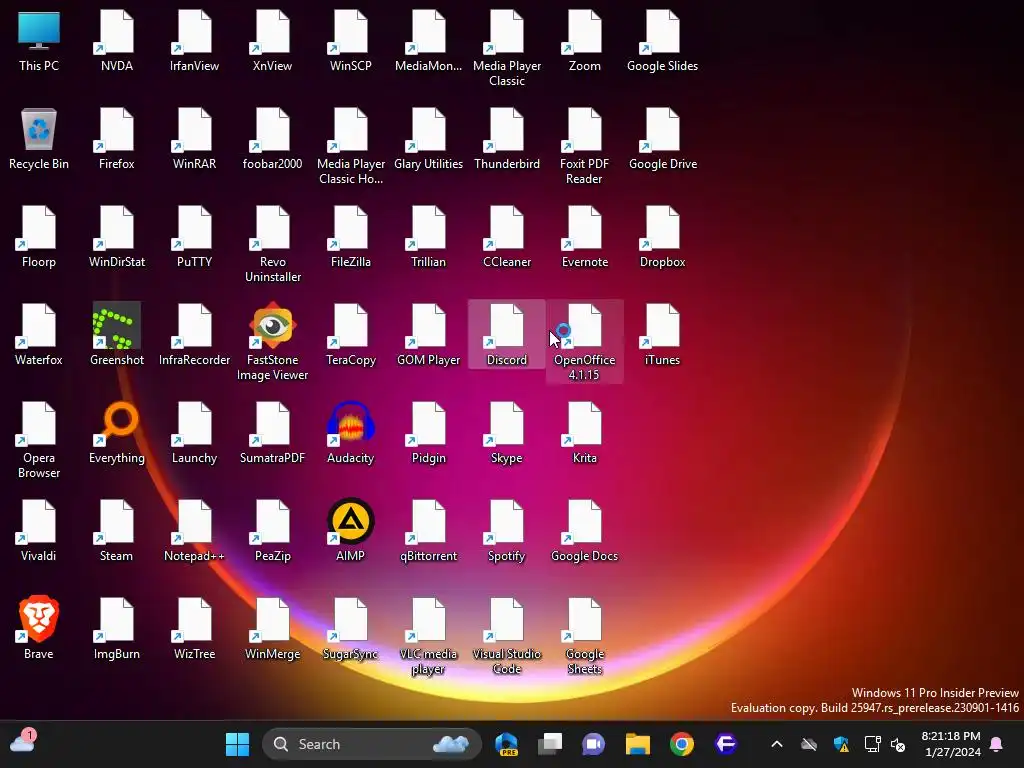Screen dimensions: 1024x768
Task: Select the OpenOffice 4.1.15 shortcut
Action: 584,342
